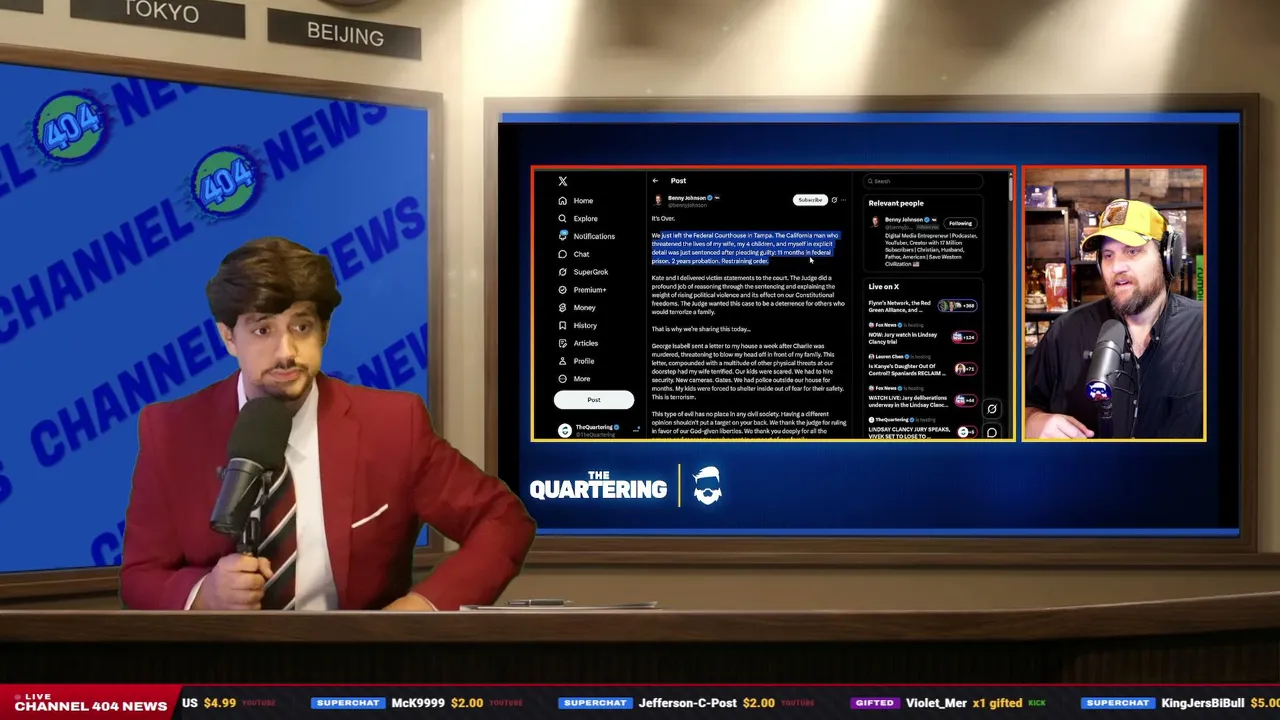Image resolution: width=1280 pixels, height=720 pixels.
Task: Subscribe to Benny Johnson
Action: pyautogui.click(x=810, y=200)
